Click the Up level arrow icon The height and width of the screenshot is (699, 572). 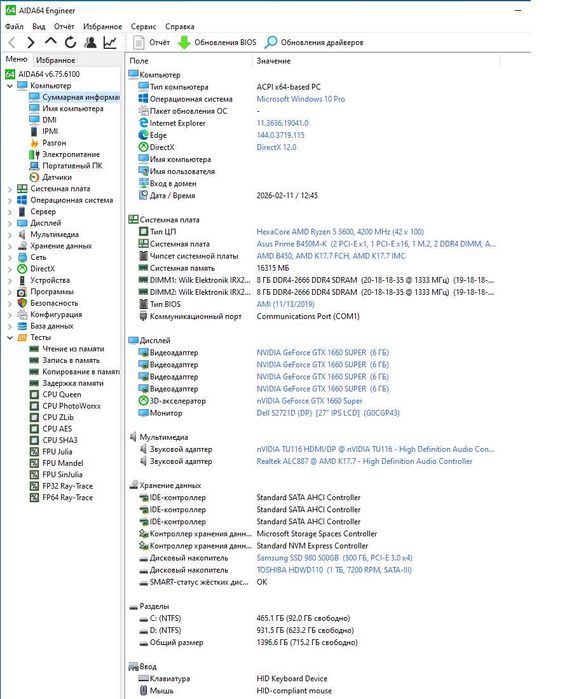coord(51,42)
